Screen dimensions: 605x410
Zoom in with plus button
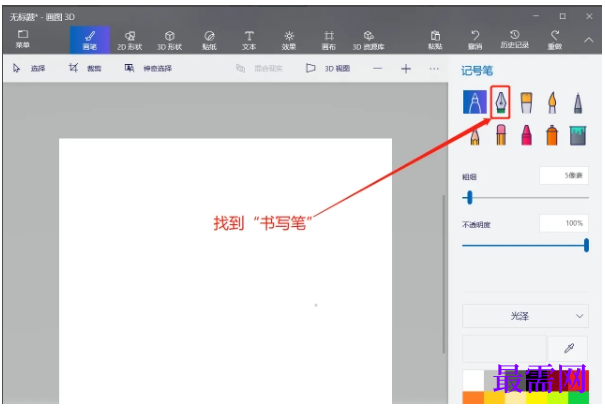406,69
